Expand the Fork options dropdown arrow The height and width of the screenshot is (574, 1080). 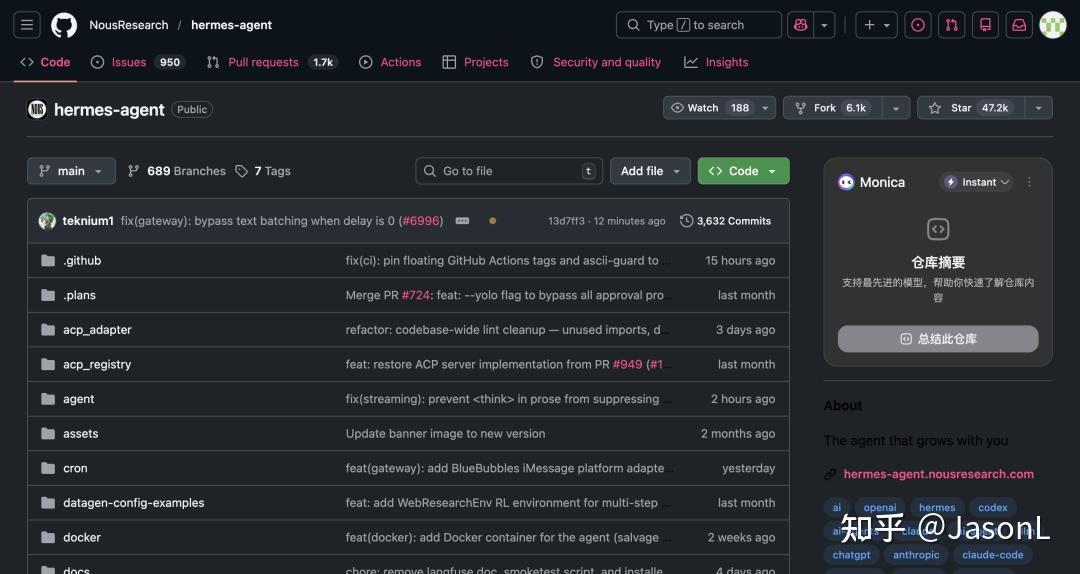[x=895, y=108]
